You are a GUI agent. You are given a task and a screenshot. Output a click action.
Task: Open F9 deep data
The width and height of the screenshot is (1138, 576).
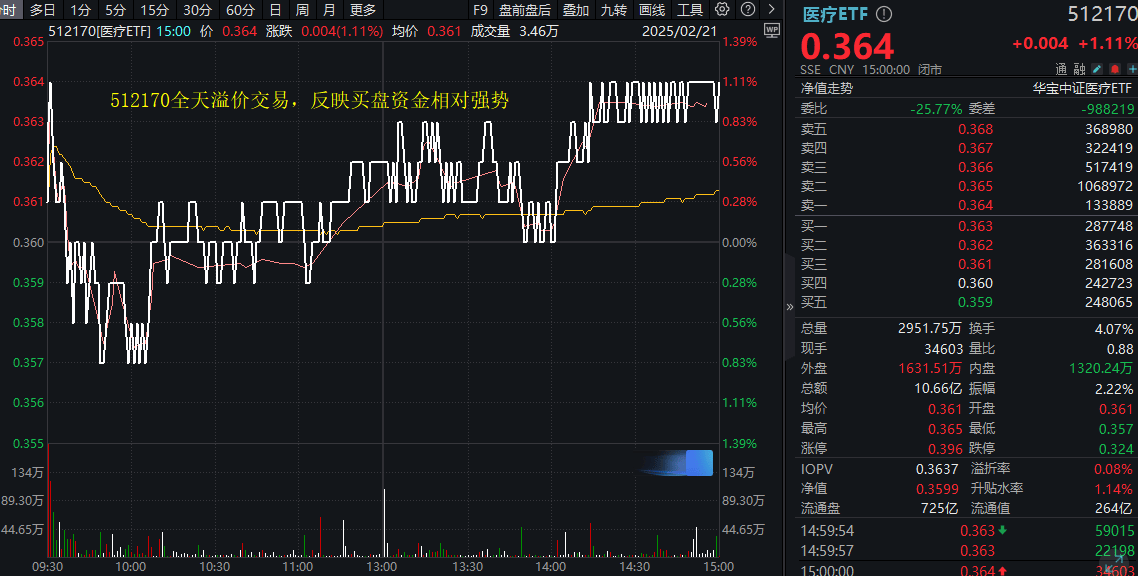480,9
